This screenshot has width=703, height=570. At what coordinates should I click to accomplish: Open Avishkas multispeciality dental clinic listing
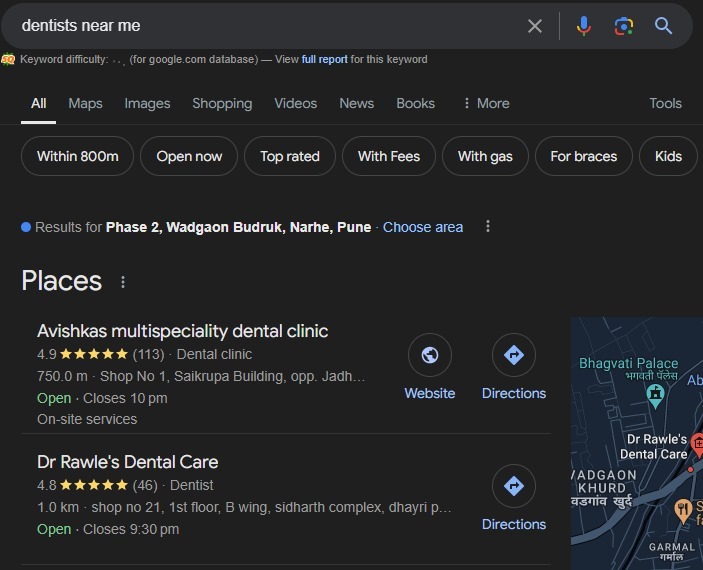(182, 331)
